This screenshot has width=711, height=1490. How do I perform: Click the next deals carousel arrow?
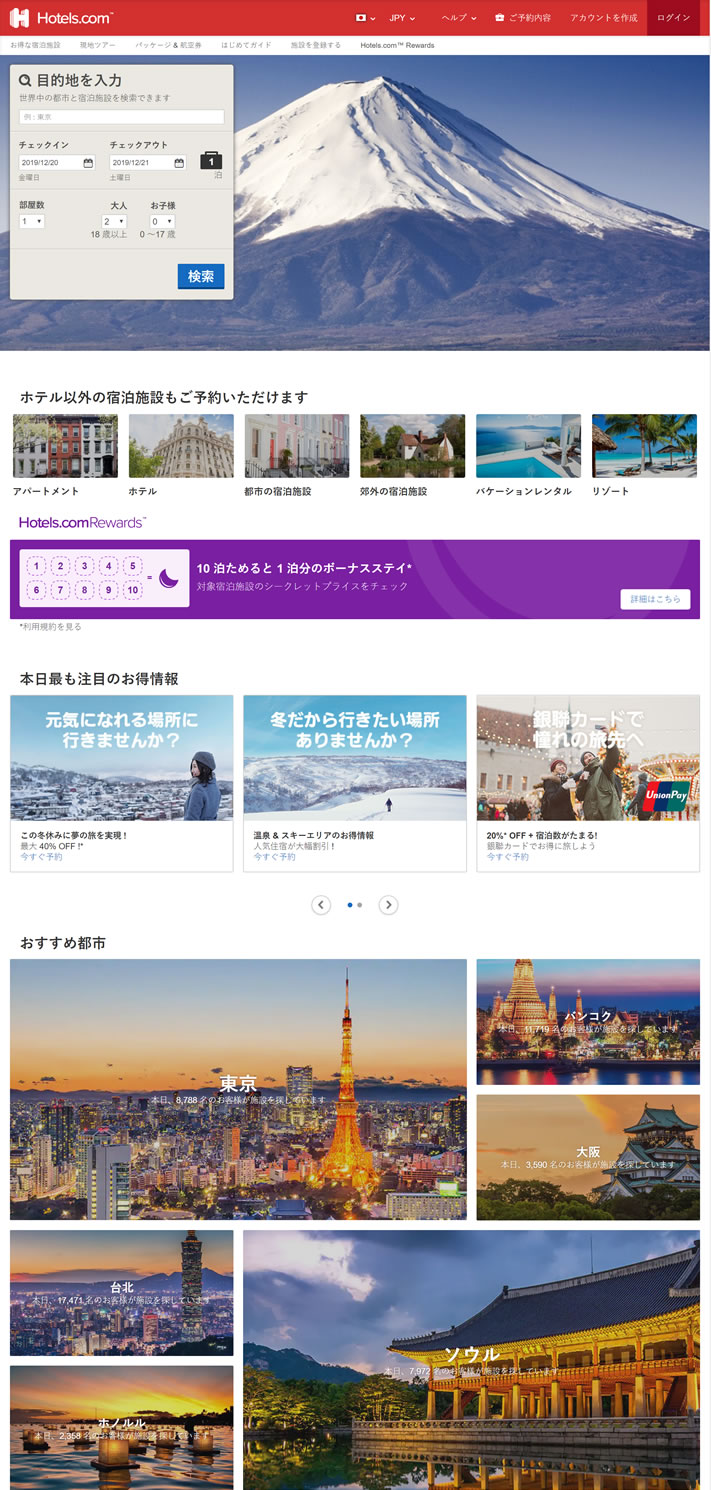(388, 905)
